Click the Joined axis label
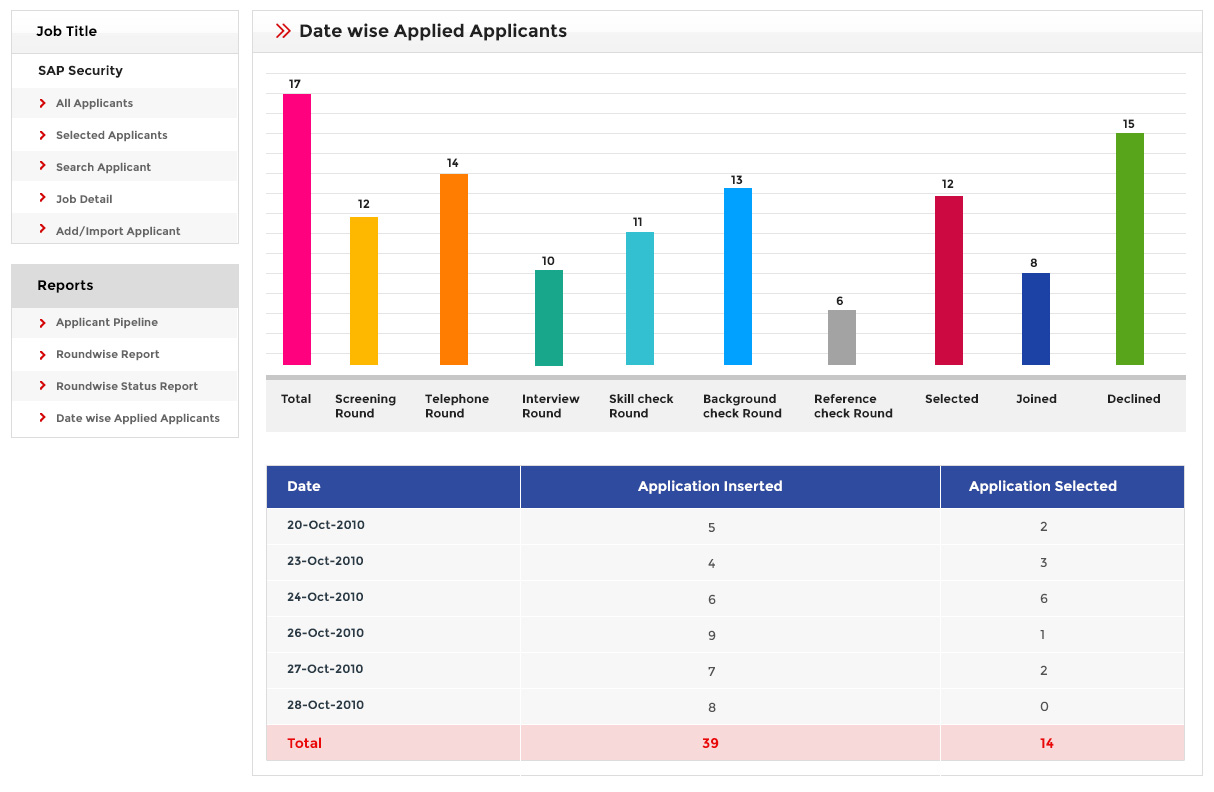This screenshot has width=1214, height=792. 1036,399
